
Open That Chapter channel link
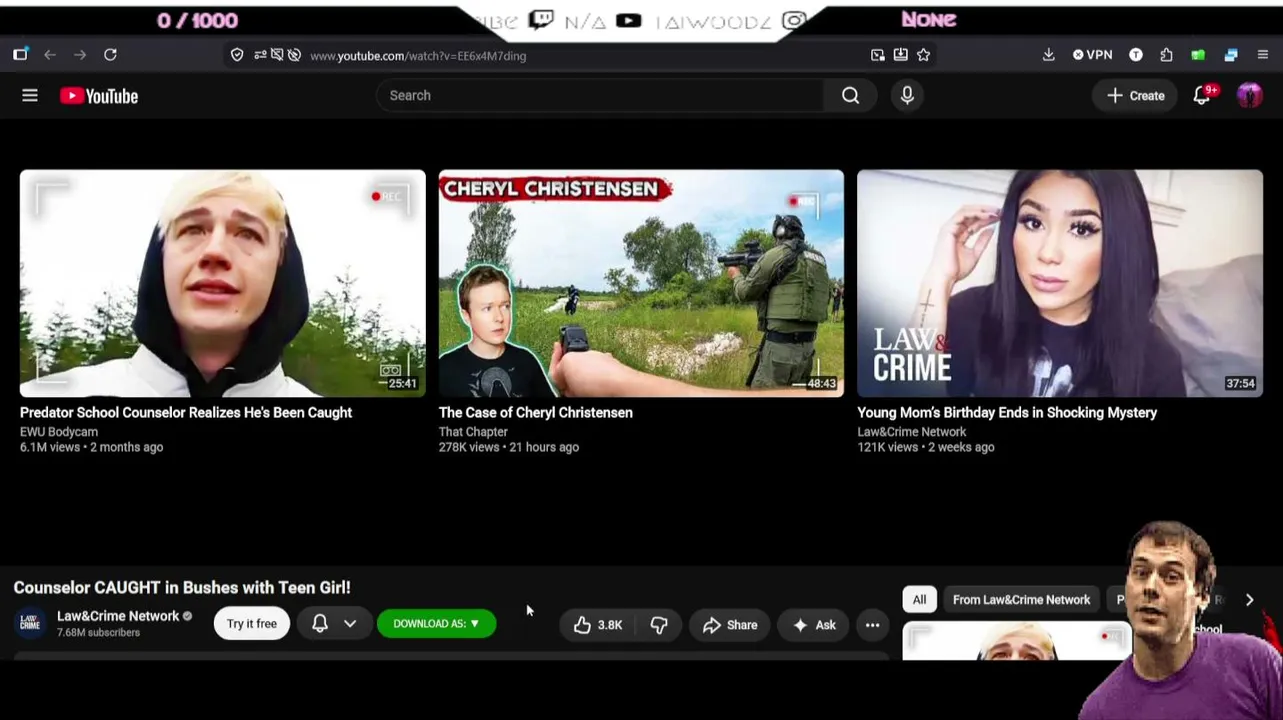pos(473,432)
